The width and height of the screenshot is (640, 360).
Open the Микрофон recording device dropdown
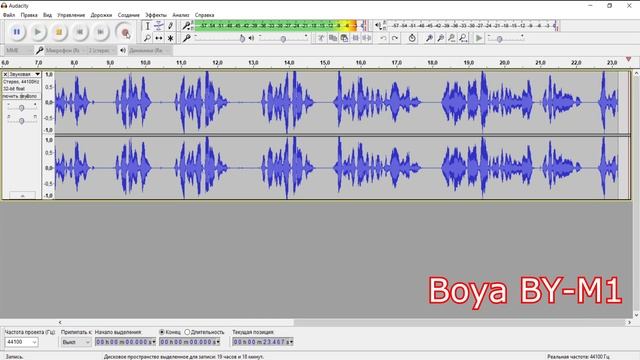65,50
